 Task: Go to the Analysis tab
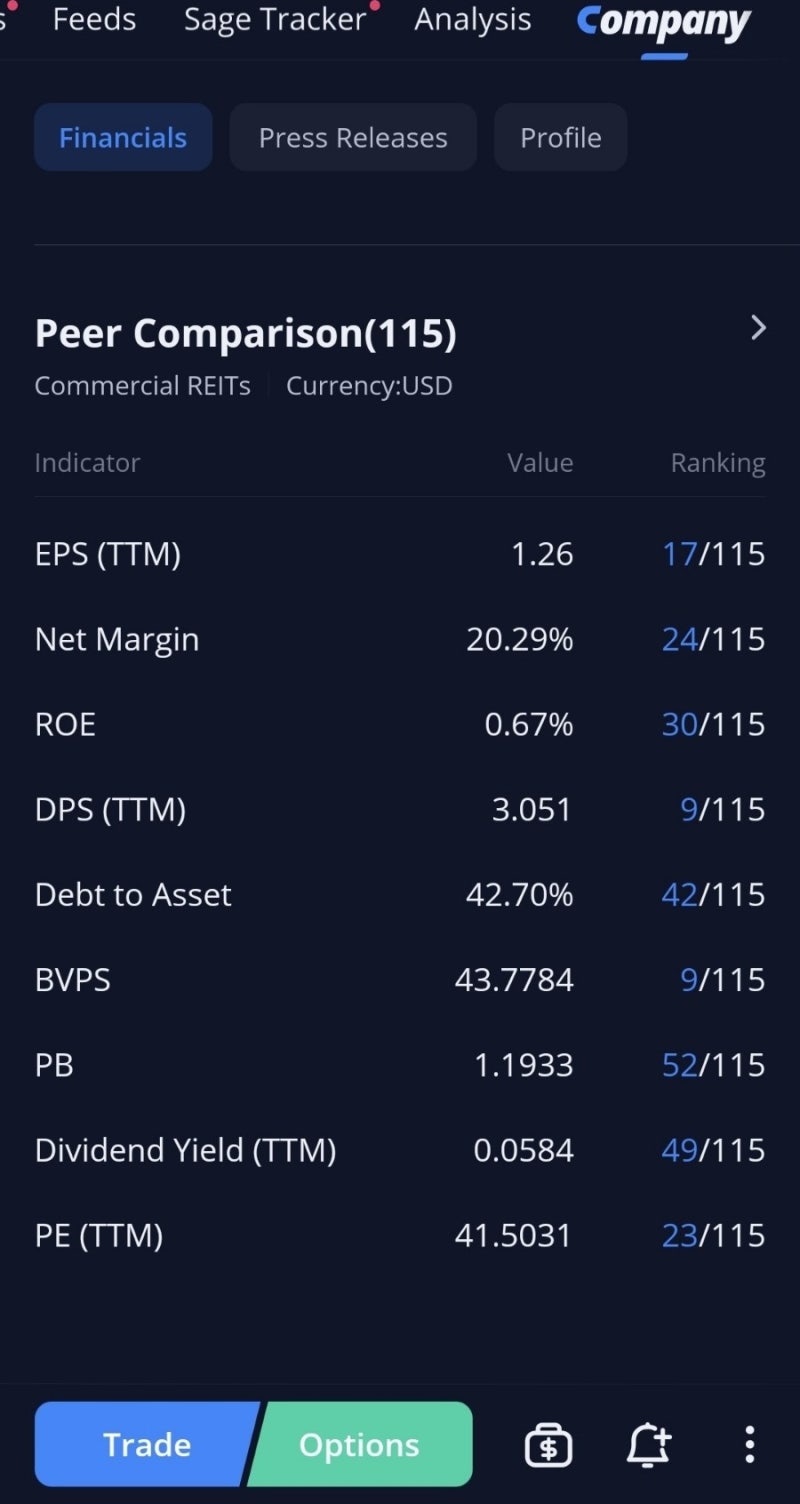coord(473,20)
